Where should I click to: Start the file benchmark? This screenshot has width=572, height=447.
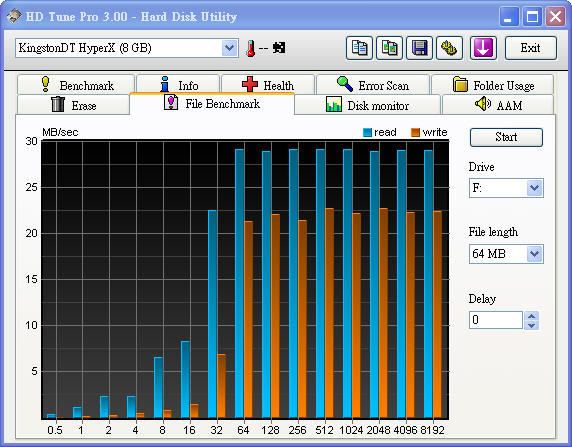pos(506,137)
